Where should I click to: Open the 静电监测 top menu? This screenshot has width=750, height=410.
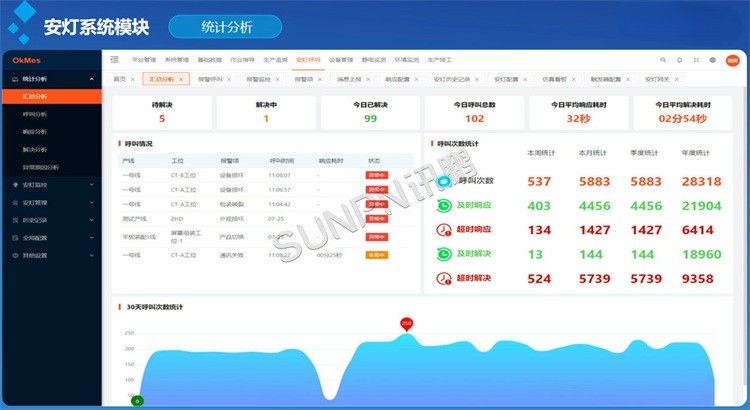pos(374,60)
